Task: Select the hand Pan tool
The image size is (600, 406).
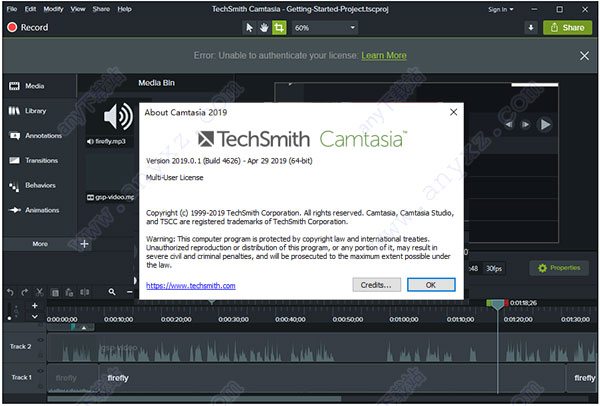Action: tap(264, 28)
